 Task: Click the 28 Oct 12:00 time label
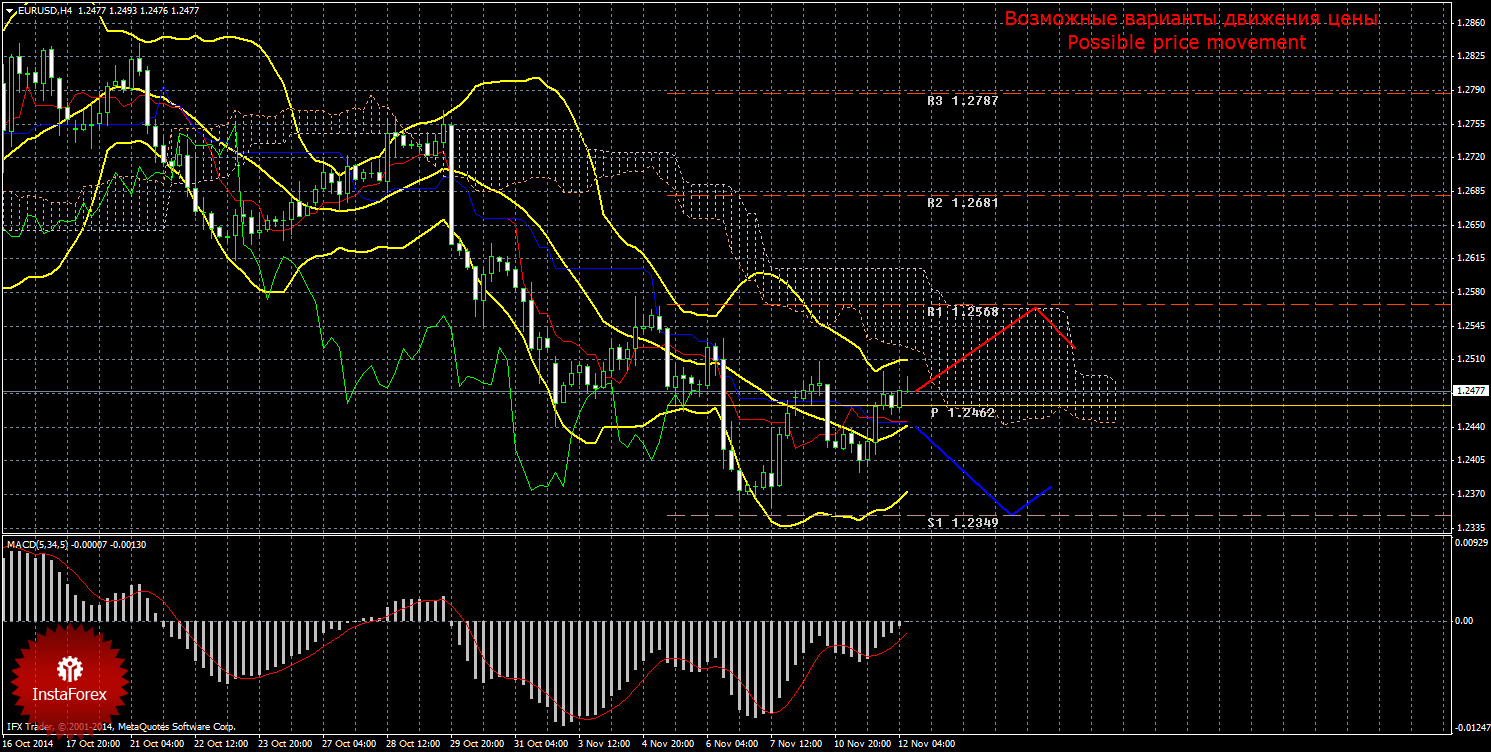click(x=412, y=744)
